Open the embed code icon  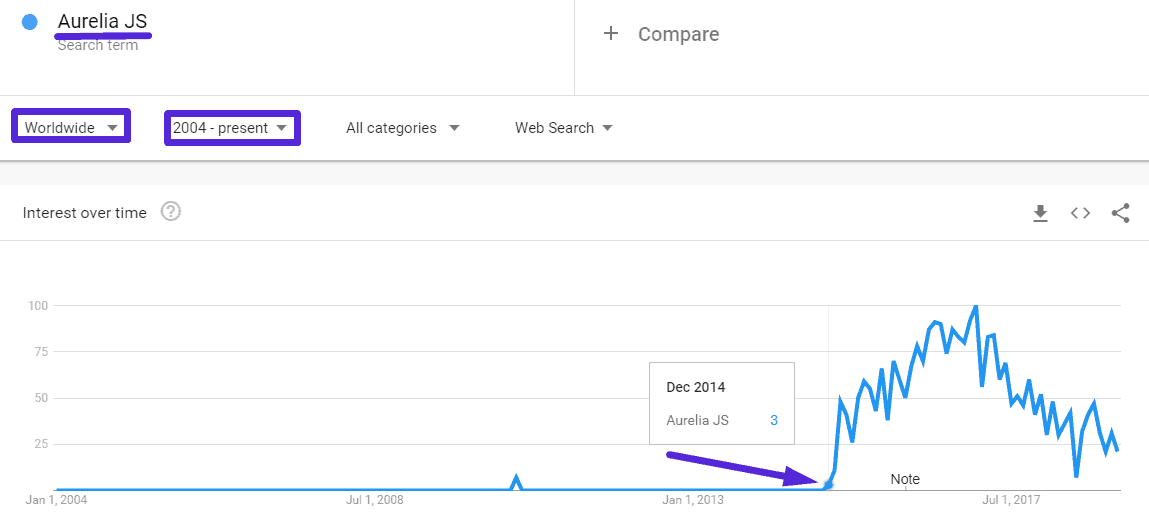tap(1080, 213)
